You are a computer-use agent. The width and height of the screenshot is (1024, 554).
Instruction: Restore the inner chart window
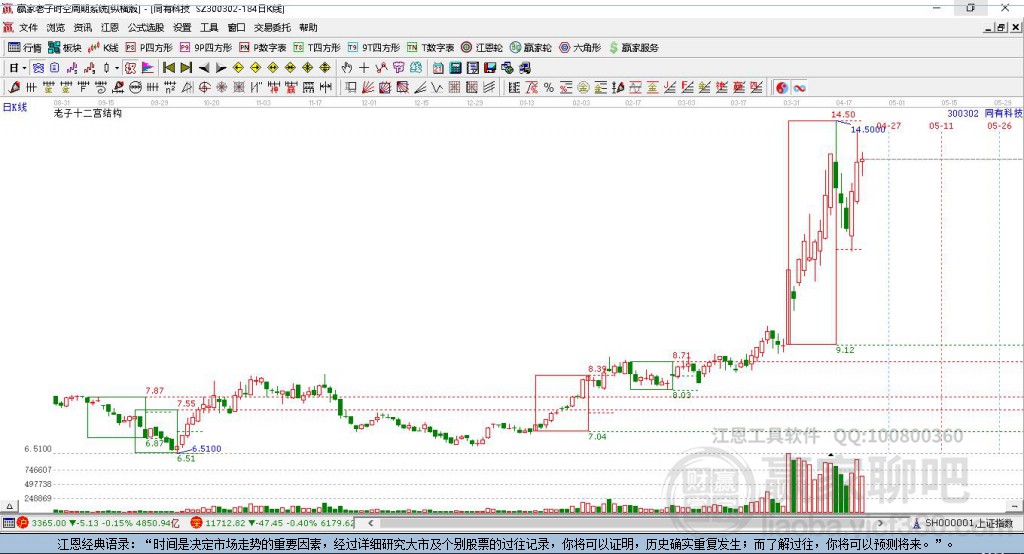1001,27
